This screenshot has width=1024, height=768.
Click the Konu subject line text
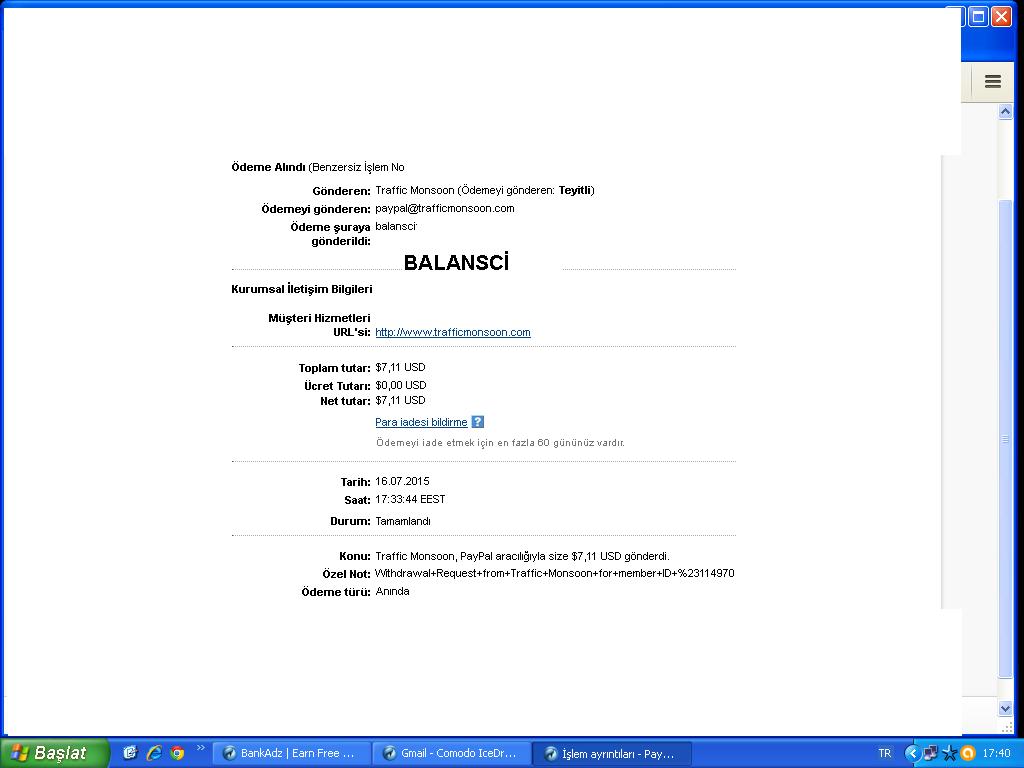point(522,556)
